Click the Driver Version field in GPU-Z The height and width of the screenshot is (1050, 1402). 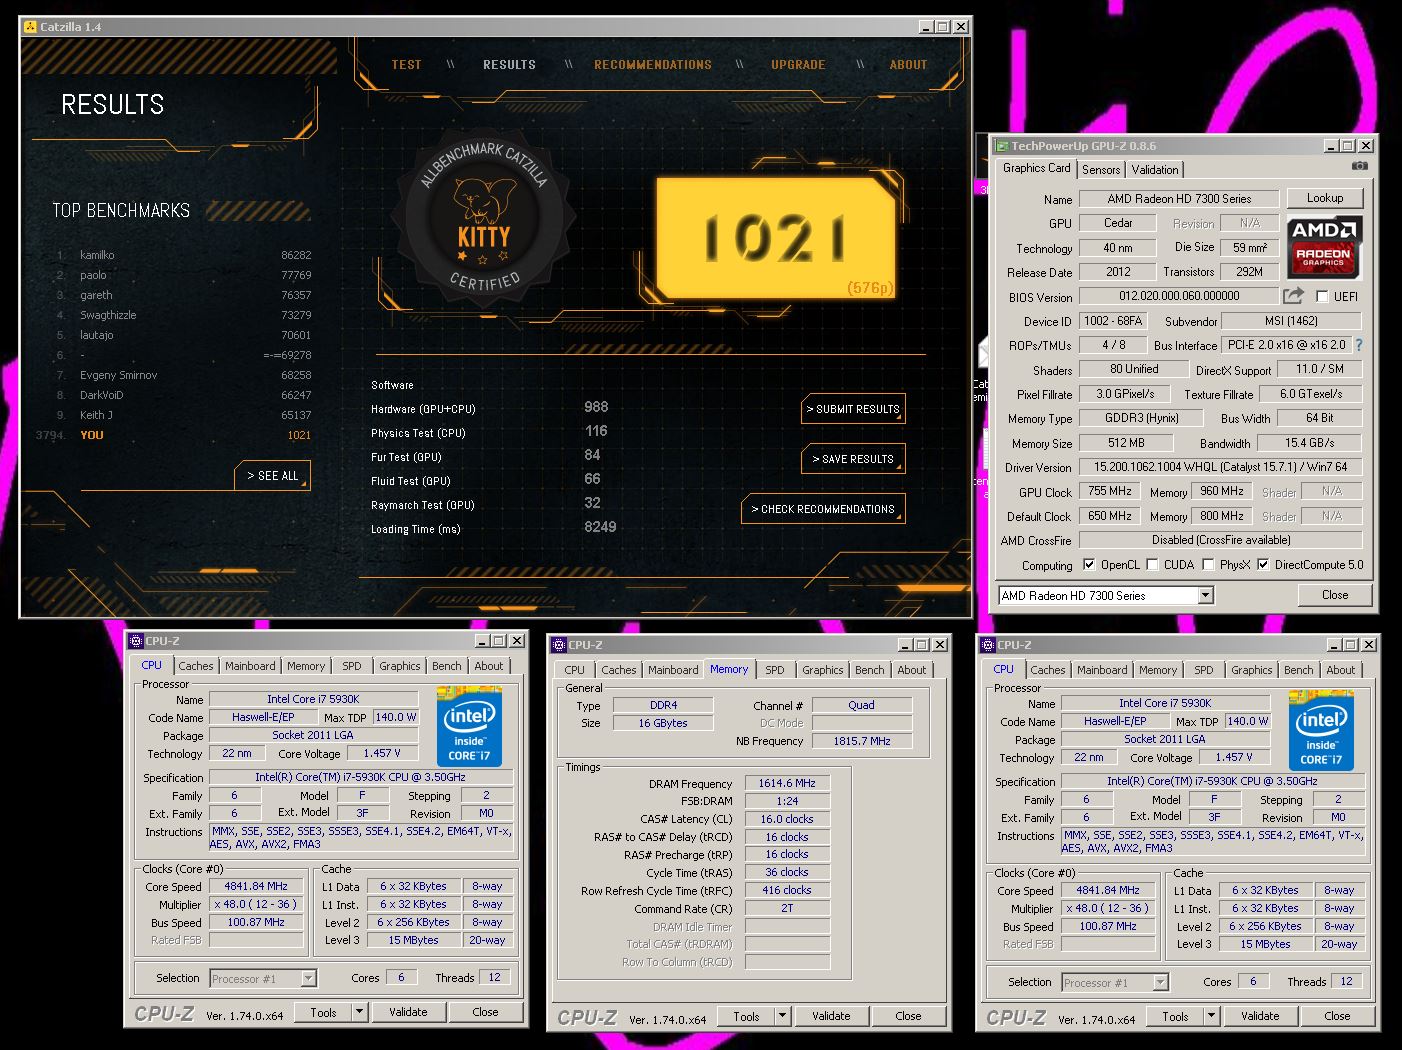tap(1220, 467)
